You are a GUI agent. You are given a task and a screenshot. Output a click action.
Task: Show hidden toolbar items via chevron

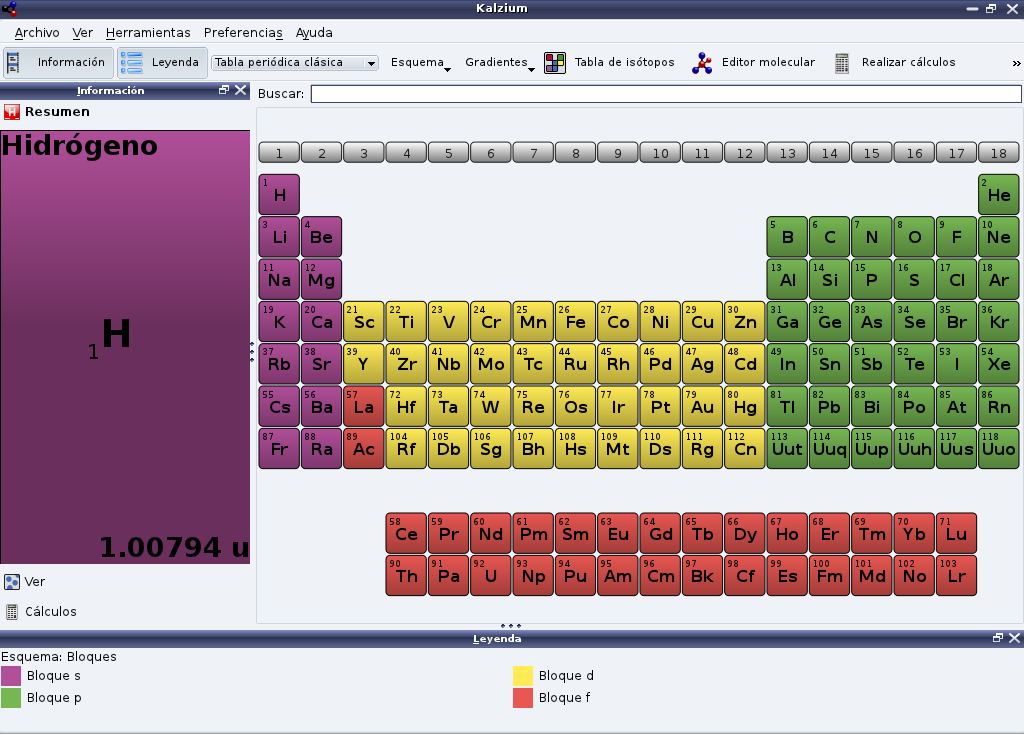tap(1017, 63)
